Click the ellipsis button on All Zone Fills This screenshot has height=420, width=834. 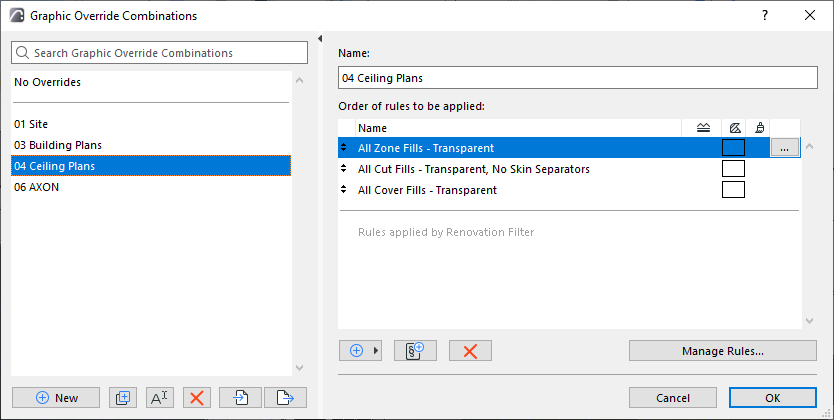785,148
